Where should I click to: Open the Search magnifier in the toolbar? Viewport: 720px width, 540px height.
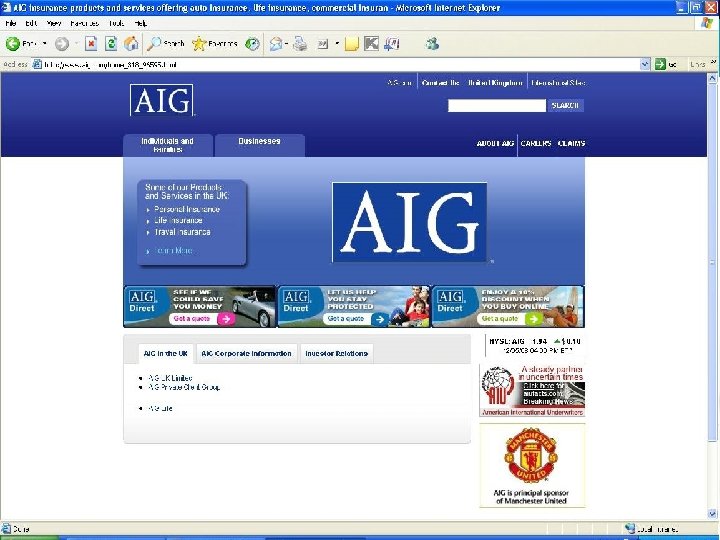[x=166, y=44]
